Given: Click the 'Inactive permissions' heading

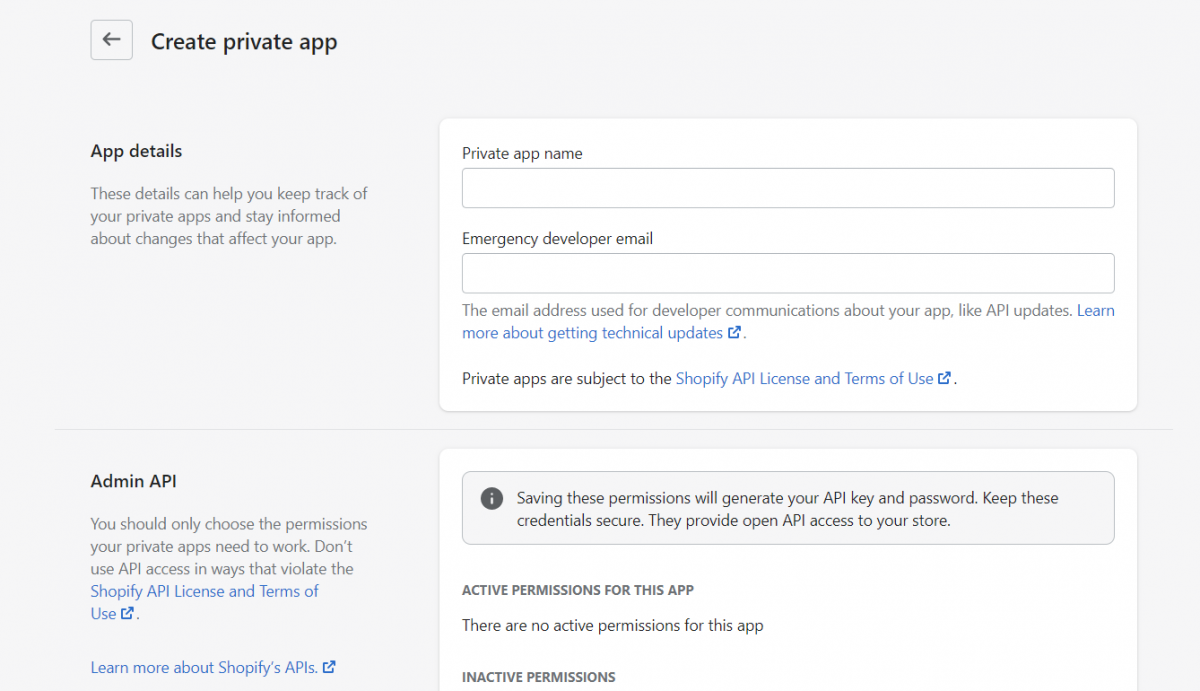Looking at the screenshot, I should [538, 677].
